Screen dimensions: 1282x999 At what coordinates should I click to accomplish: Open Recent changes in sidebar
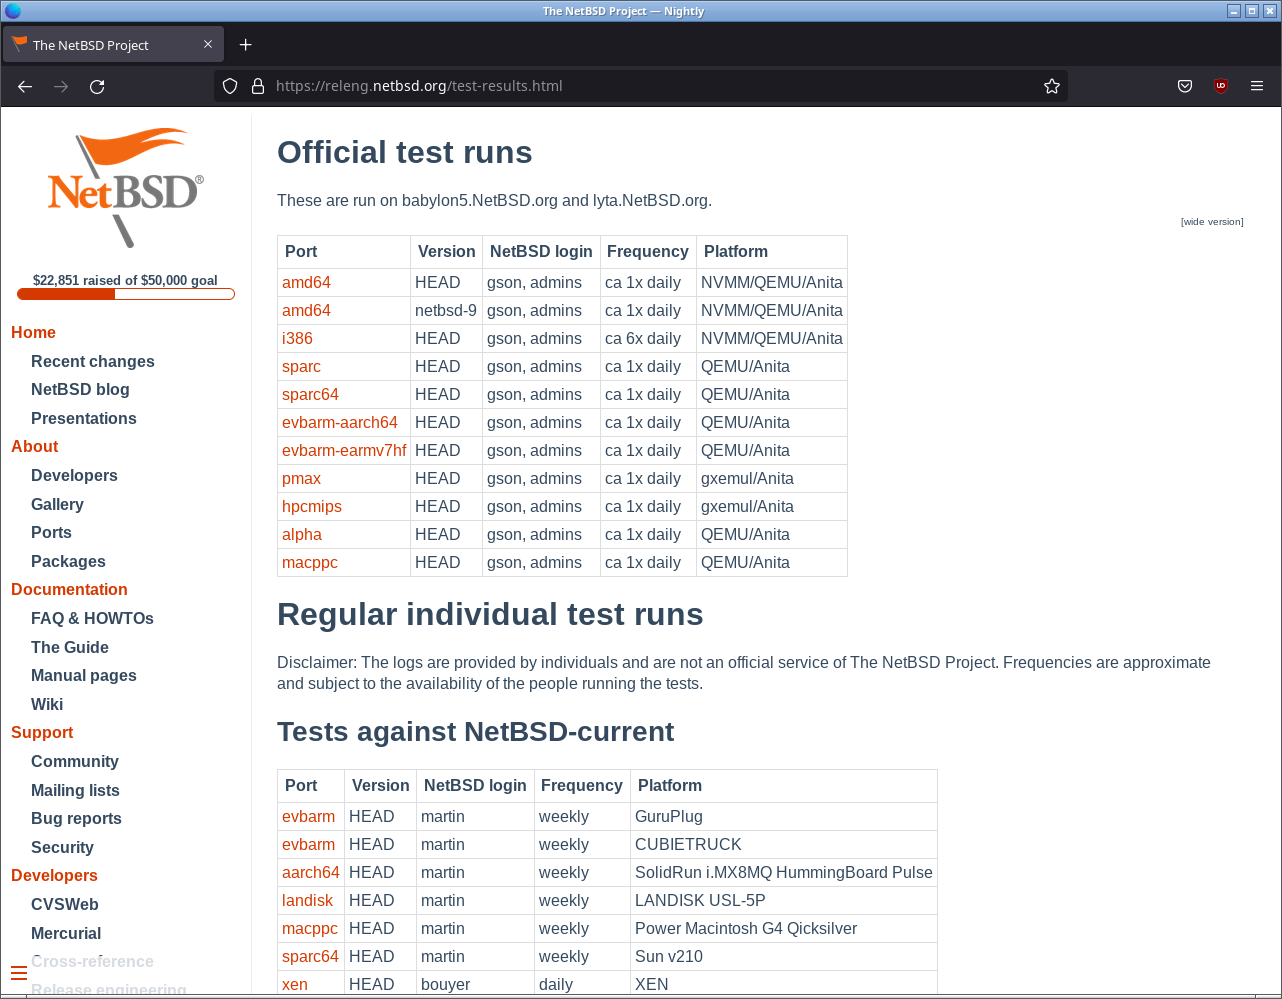point(93,362)
